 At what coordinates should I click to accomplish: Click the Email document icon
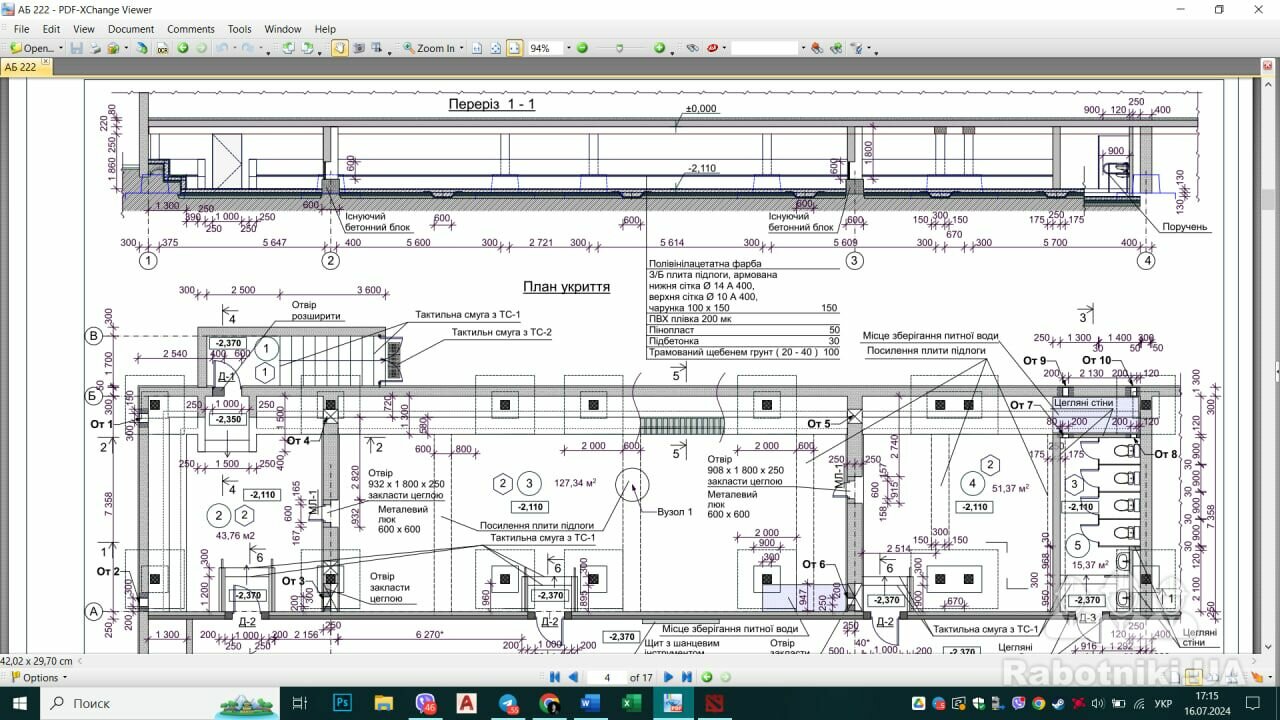113,48
